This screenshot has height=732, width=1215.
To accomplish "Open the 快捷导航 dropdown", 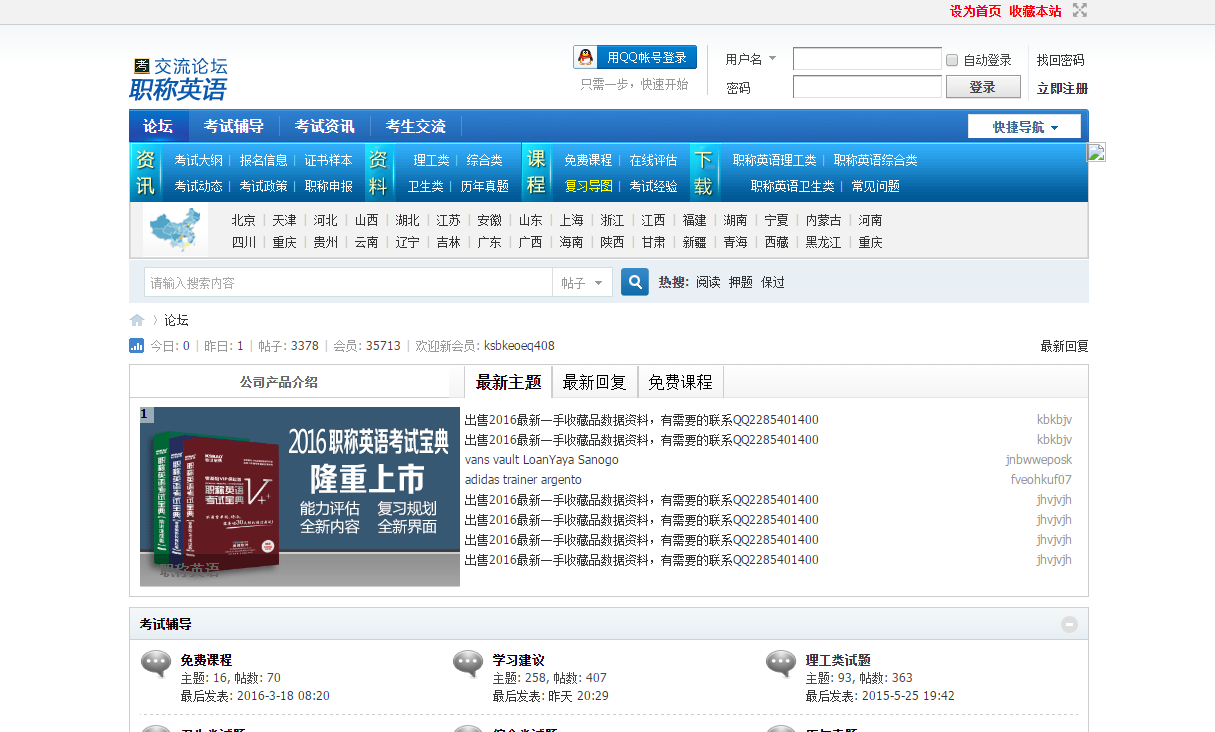I will 1024,126.
